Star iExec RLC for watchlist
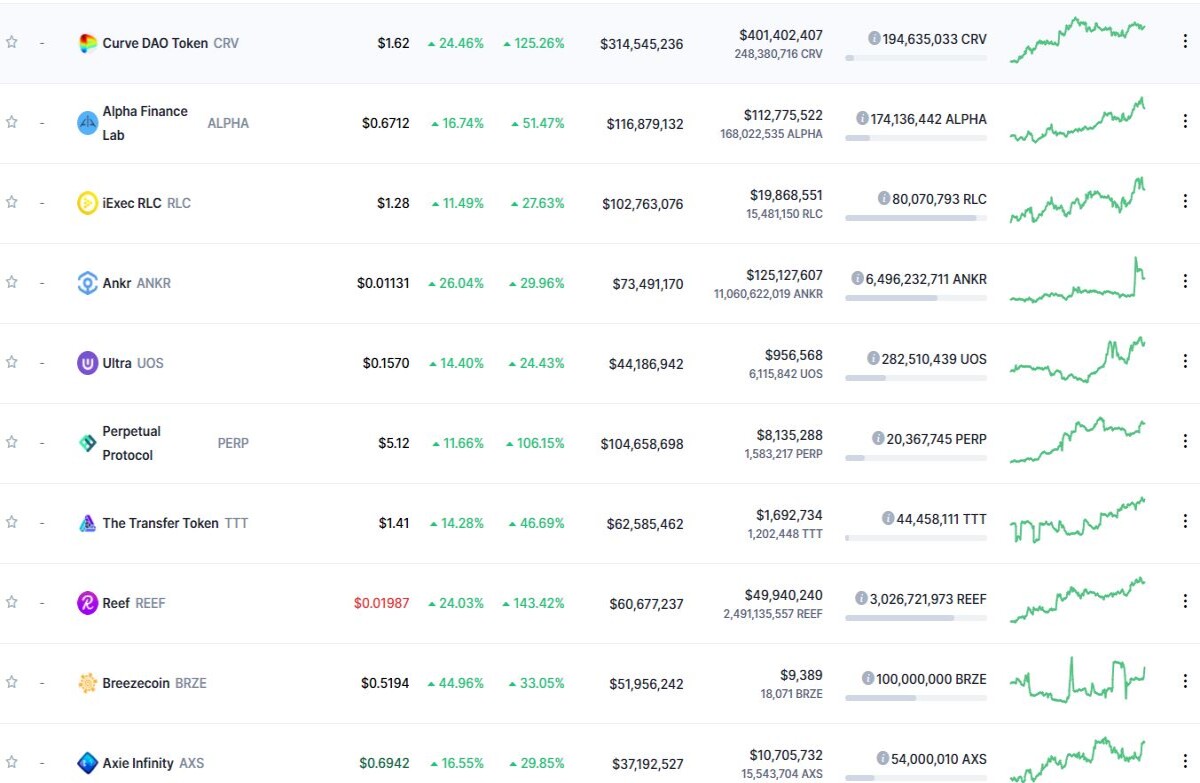The height and width of the screenshot is (783, 1200). click(x=12, y=202)
